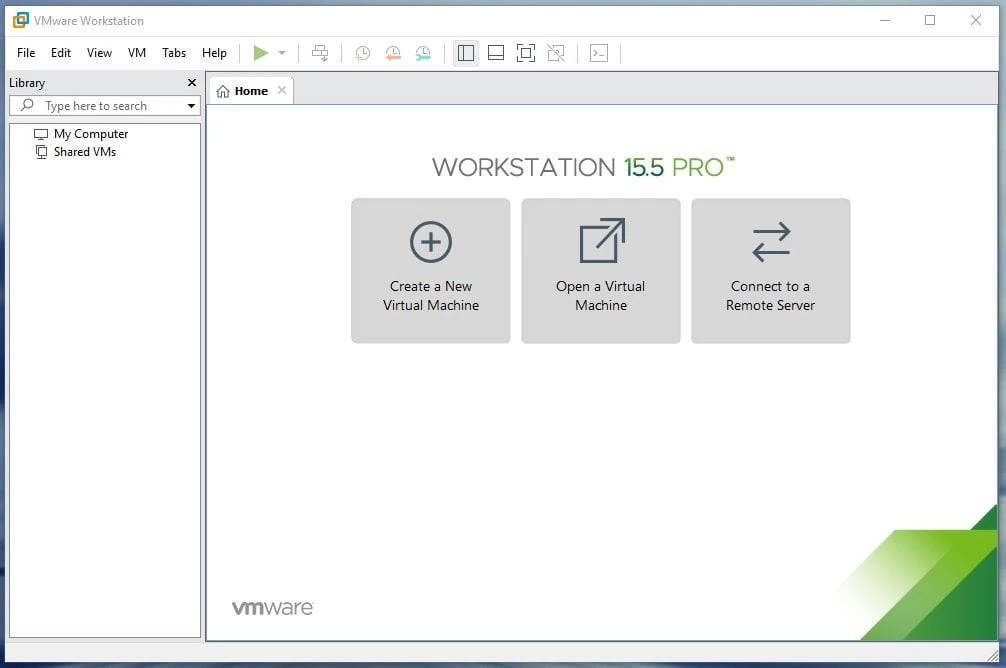Maximize the VMware Workstation window
This screenshot has height=668, width=1006.
pyautogui.click(x=930, y=21)
